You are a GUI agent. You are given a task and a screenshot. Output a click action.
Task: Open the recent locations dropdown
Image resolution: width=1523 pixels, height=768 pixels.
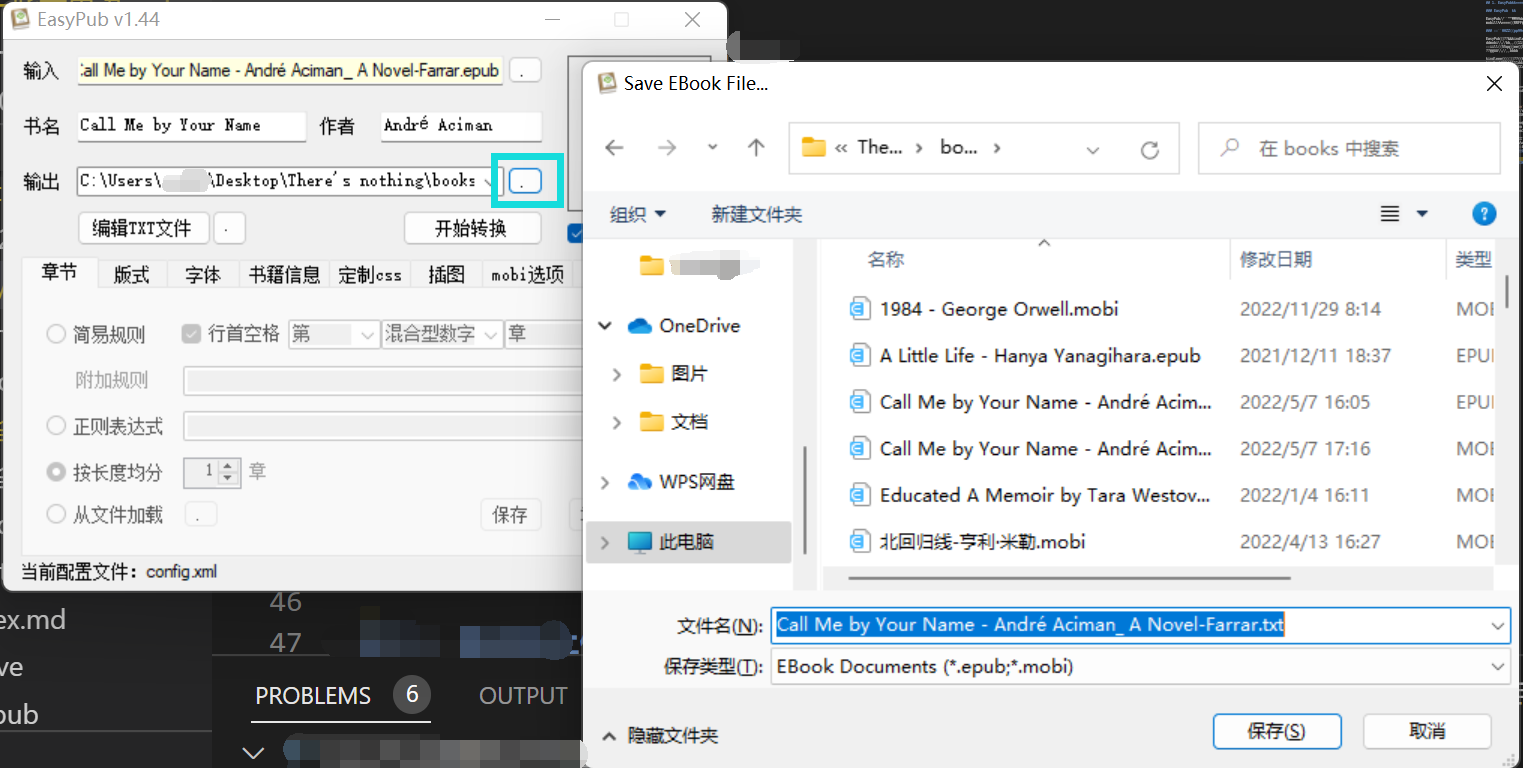click(x=712, y=148)
